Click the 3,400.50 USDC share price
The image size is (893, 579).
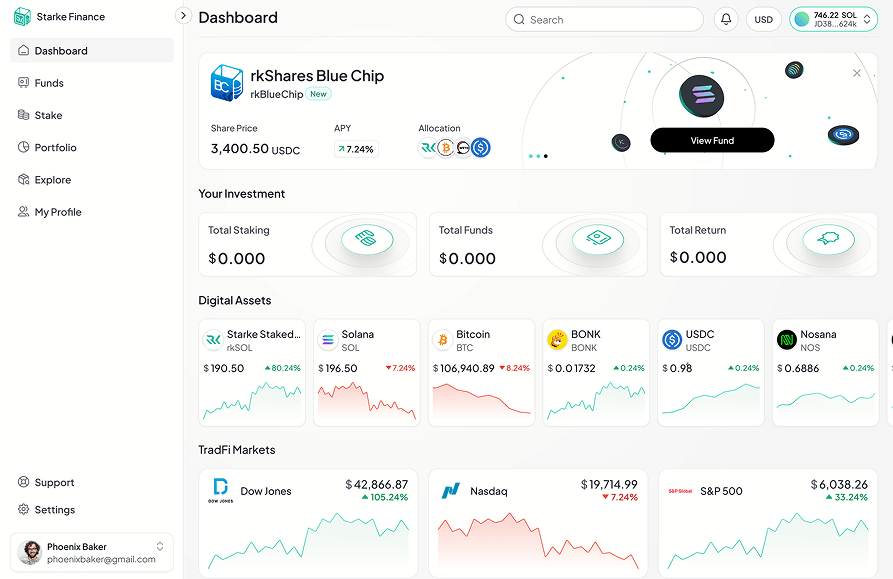click(255, 149)
